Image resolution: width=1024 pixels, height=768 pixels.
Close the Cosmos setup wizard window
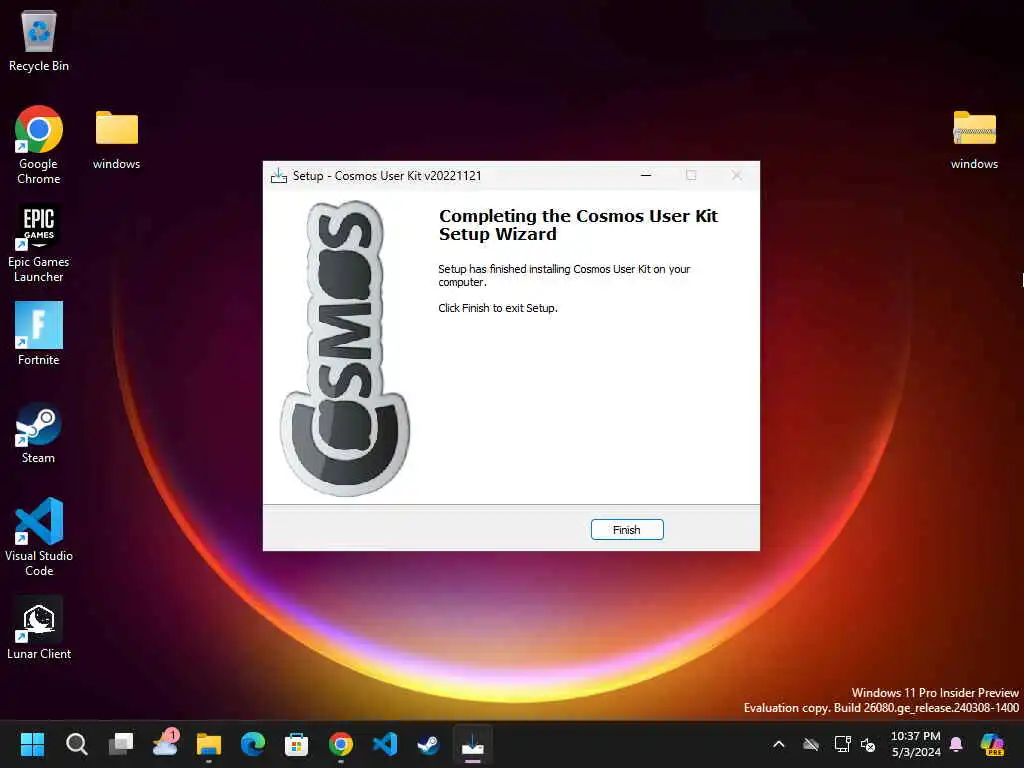click(737, 175)
